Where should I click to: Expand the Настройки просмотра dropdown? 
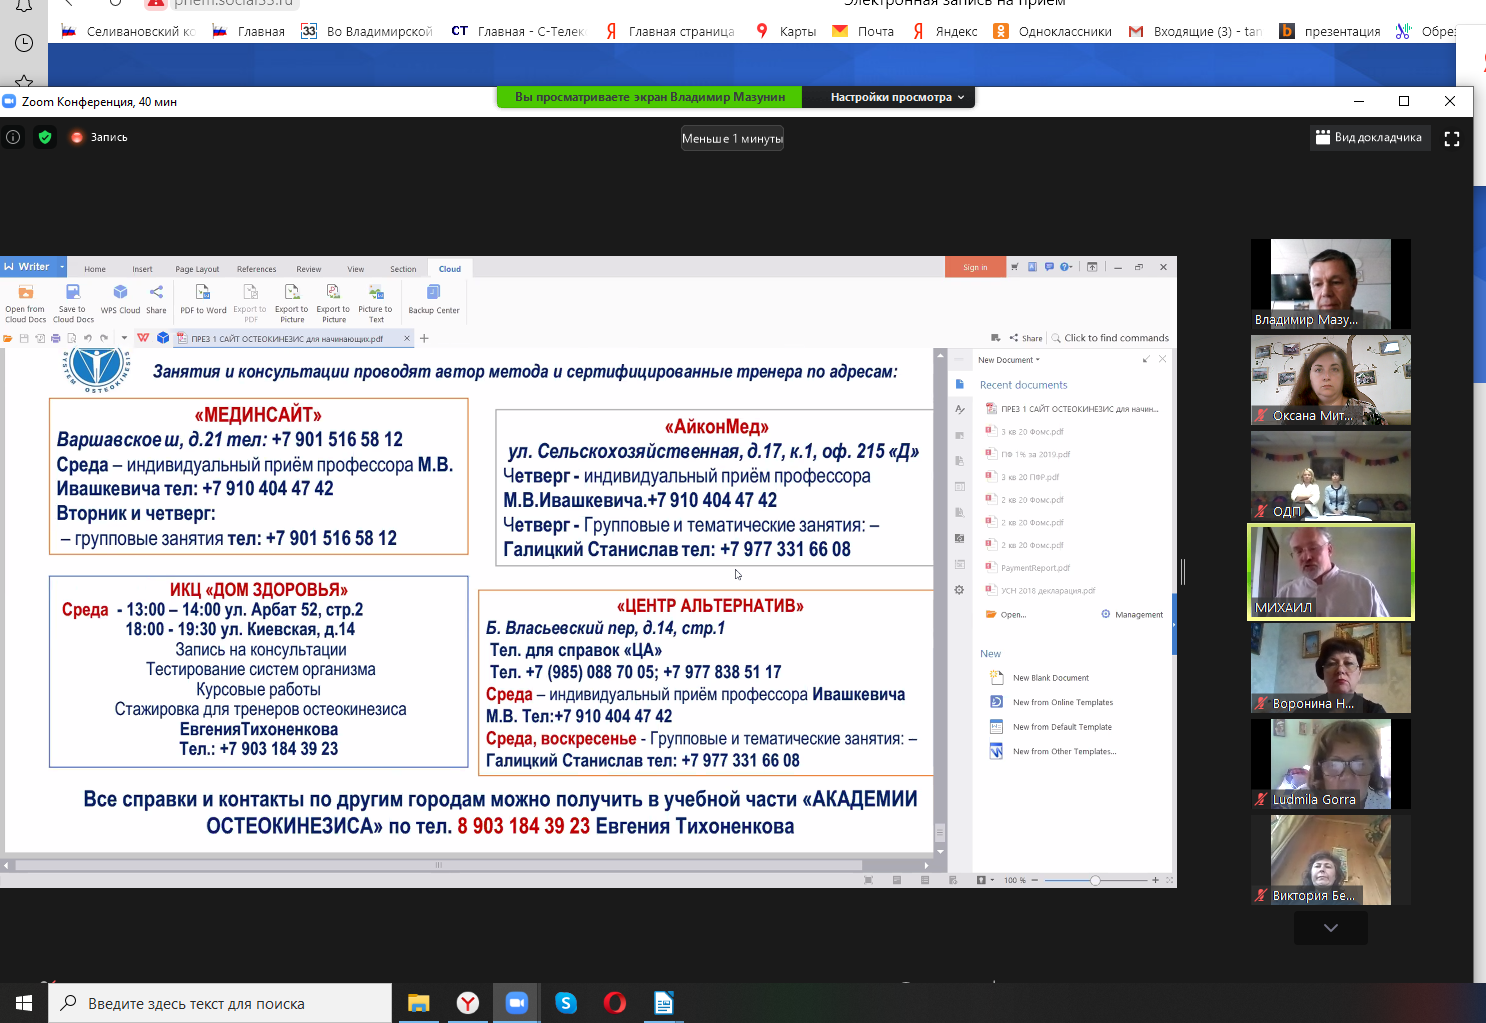point(897,97)
